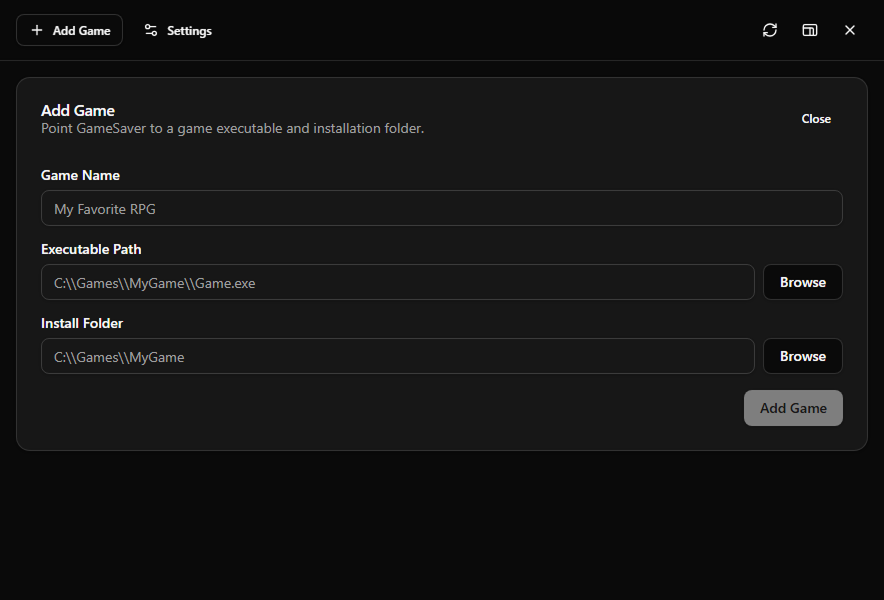Focus the Install Folder input field
Image resolution: width=884 pixels, height=600 pixels.
[x=397, y=356]
